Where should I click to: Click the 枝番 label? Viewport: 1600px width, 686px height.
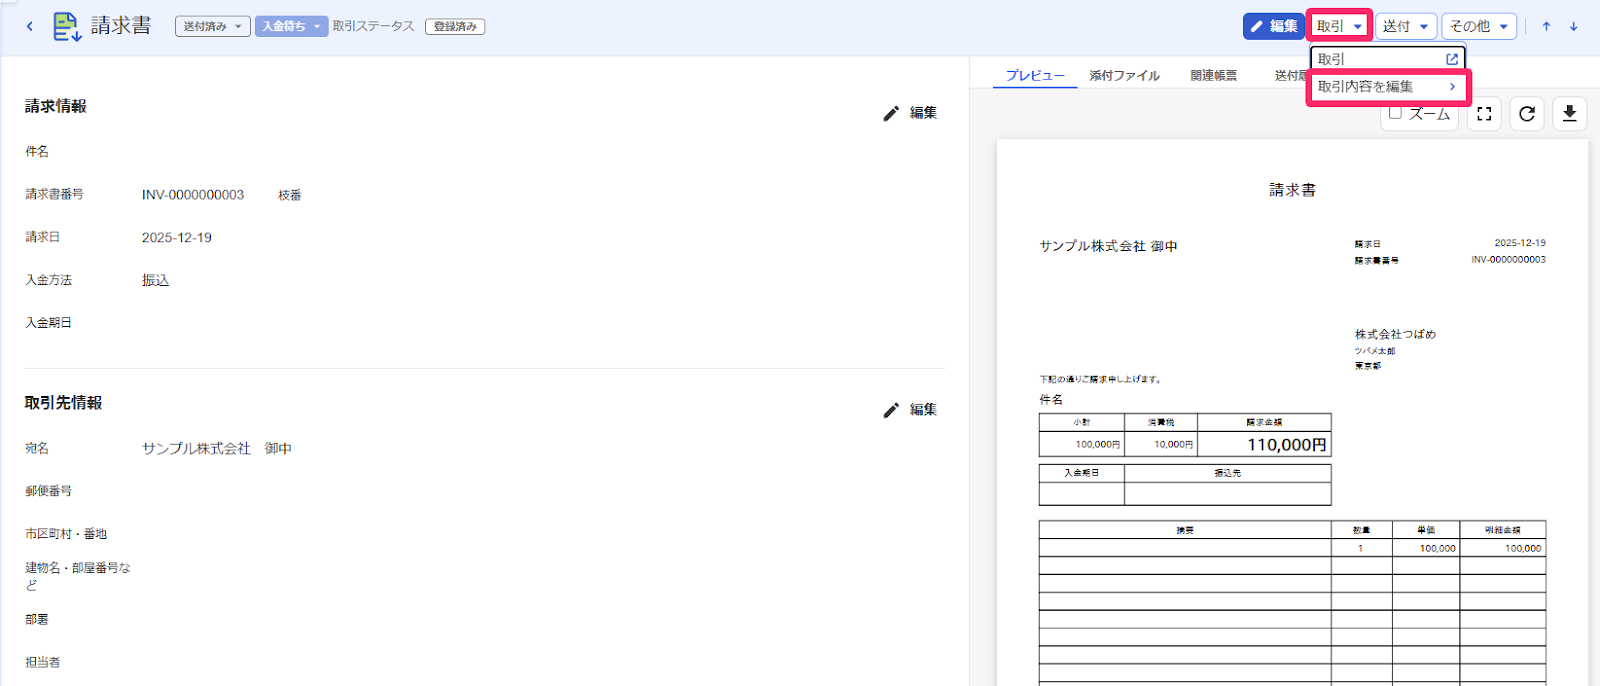tap(290, 195)
